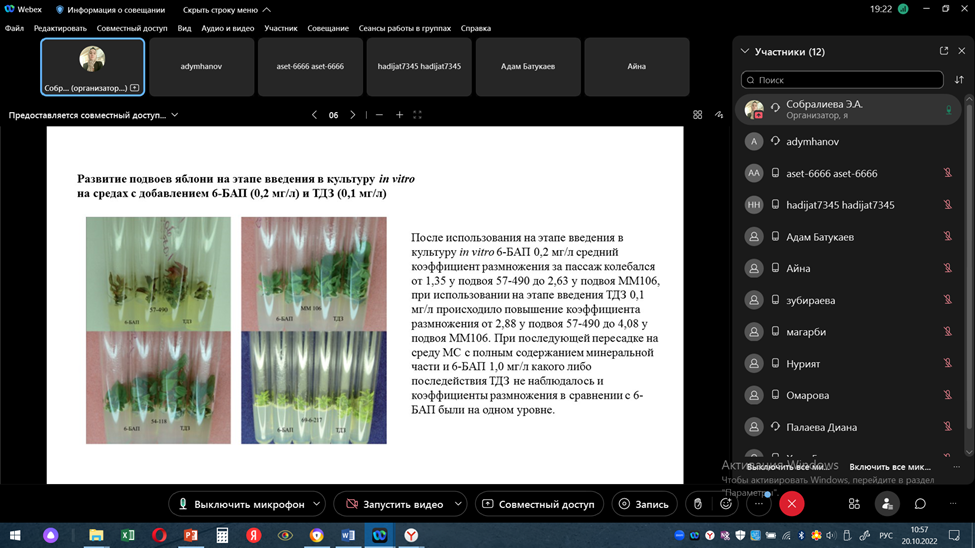Screen dimensions: 975x548
Task: Sort the participants list
Action: coord(959,80)
